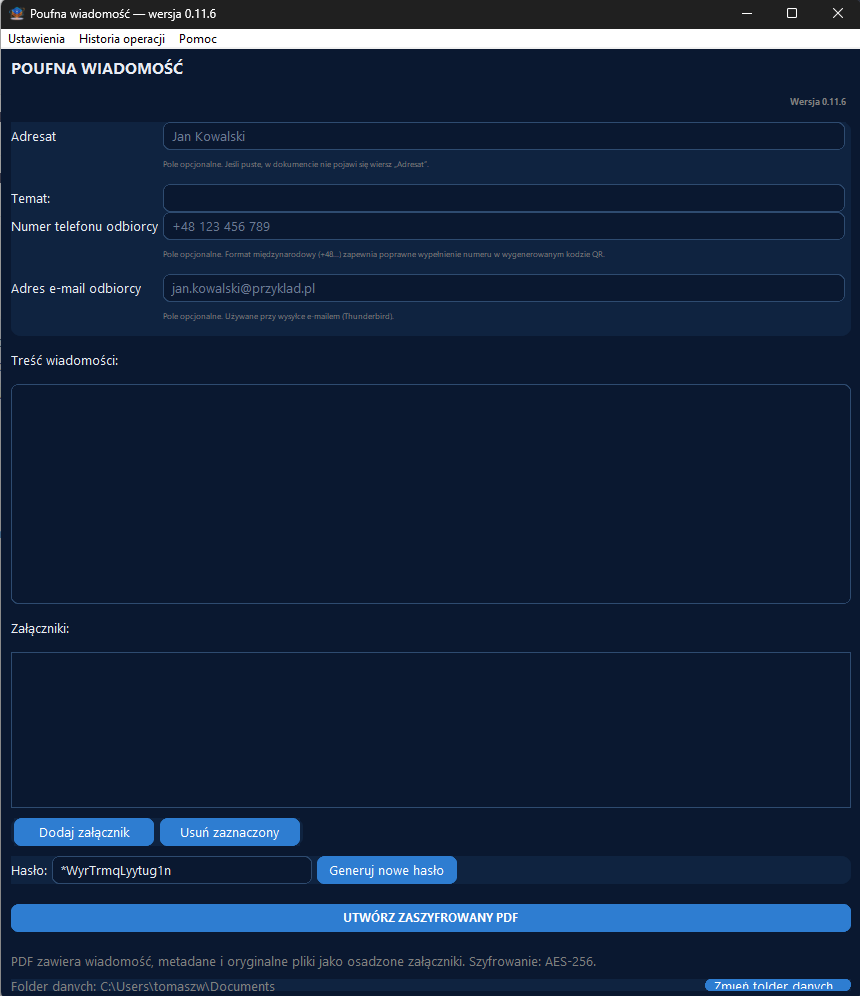This screenshot has height=996, width=860.
Task: Select the Numer telefonu odbiorcy field
Action: pos(504,226)
